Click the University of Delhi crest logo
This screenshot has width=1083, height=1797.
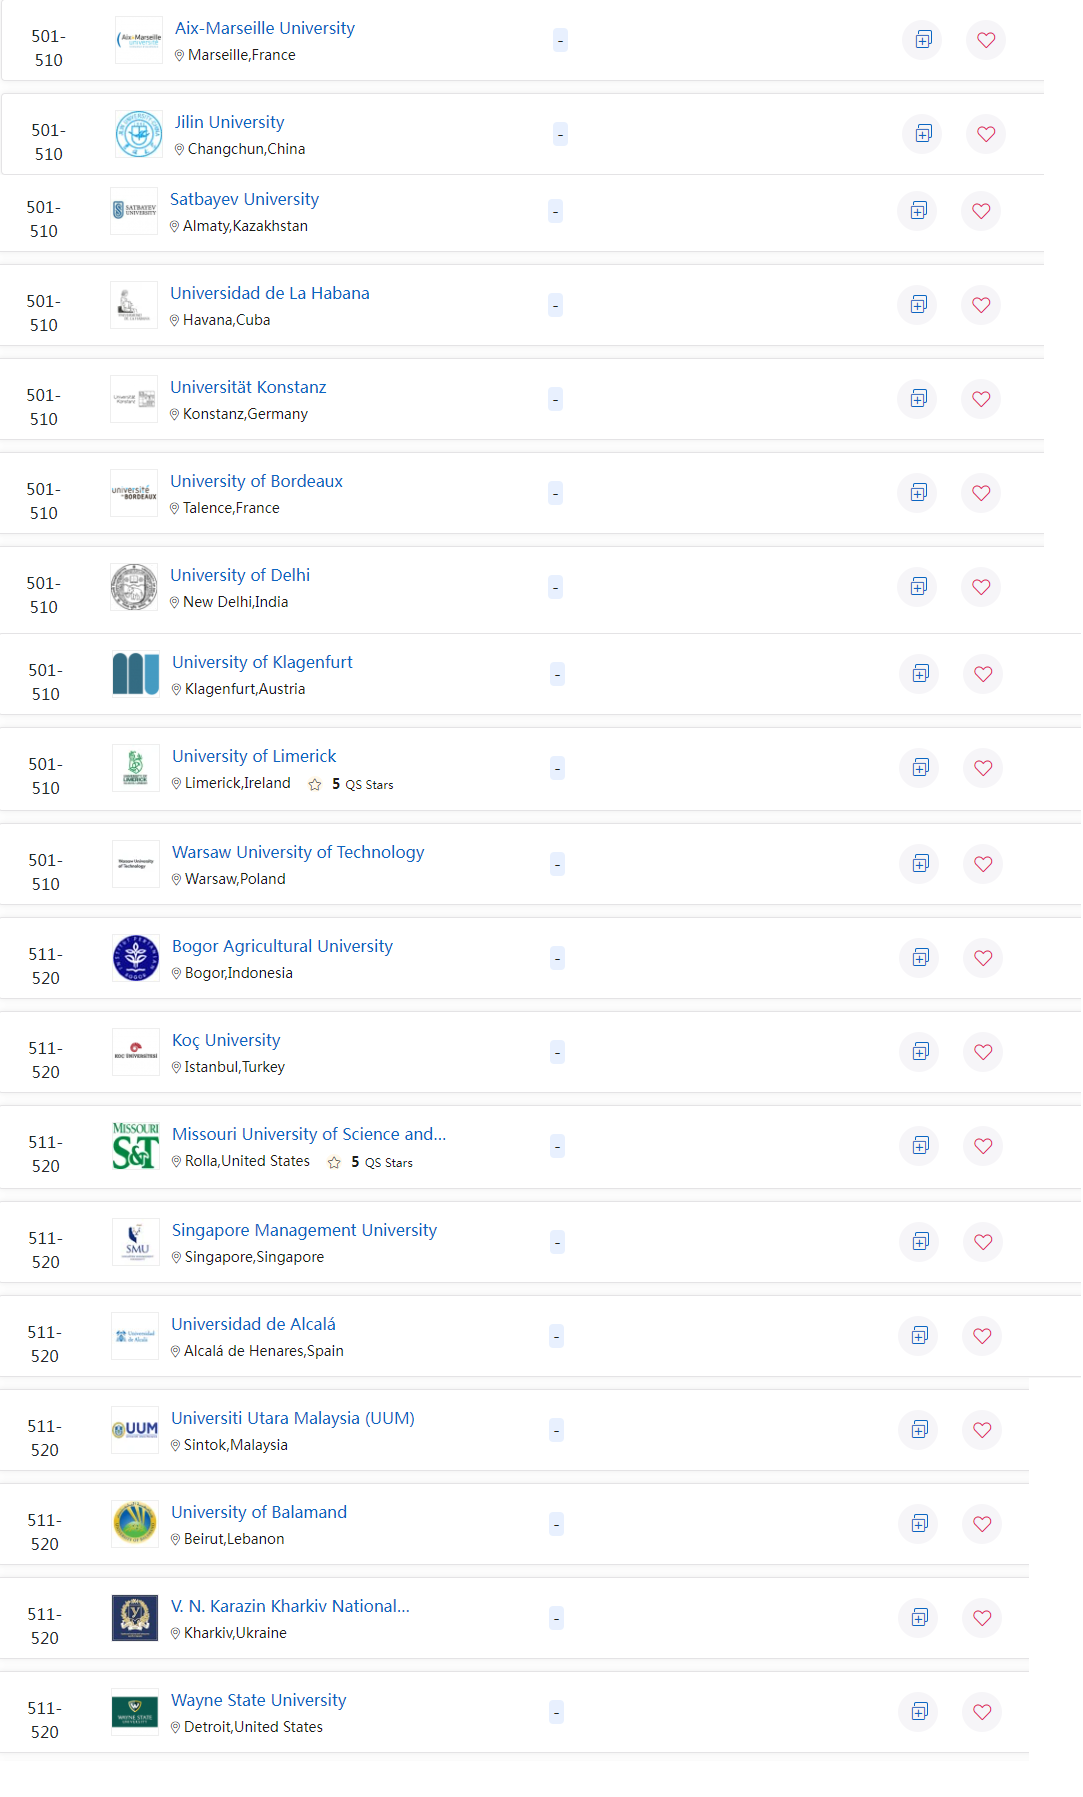point(134,587)
